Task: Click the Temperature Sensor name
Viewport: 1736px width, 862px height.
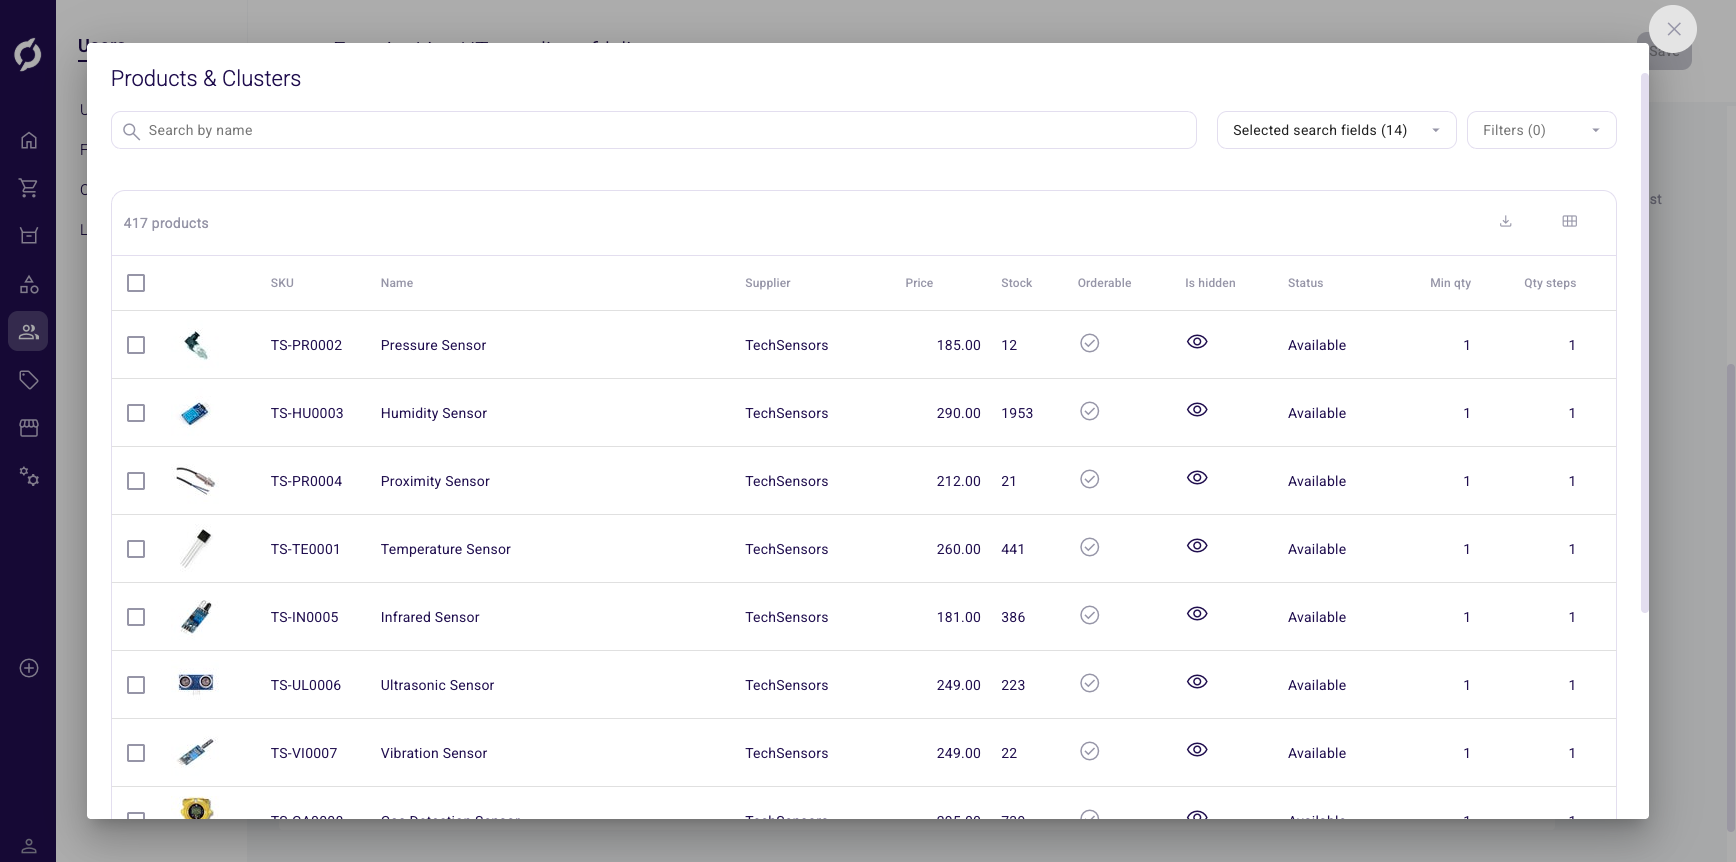Action: pos(445,549)
